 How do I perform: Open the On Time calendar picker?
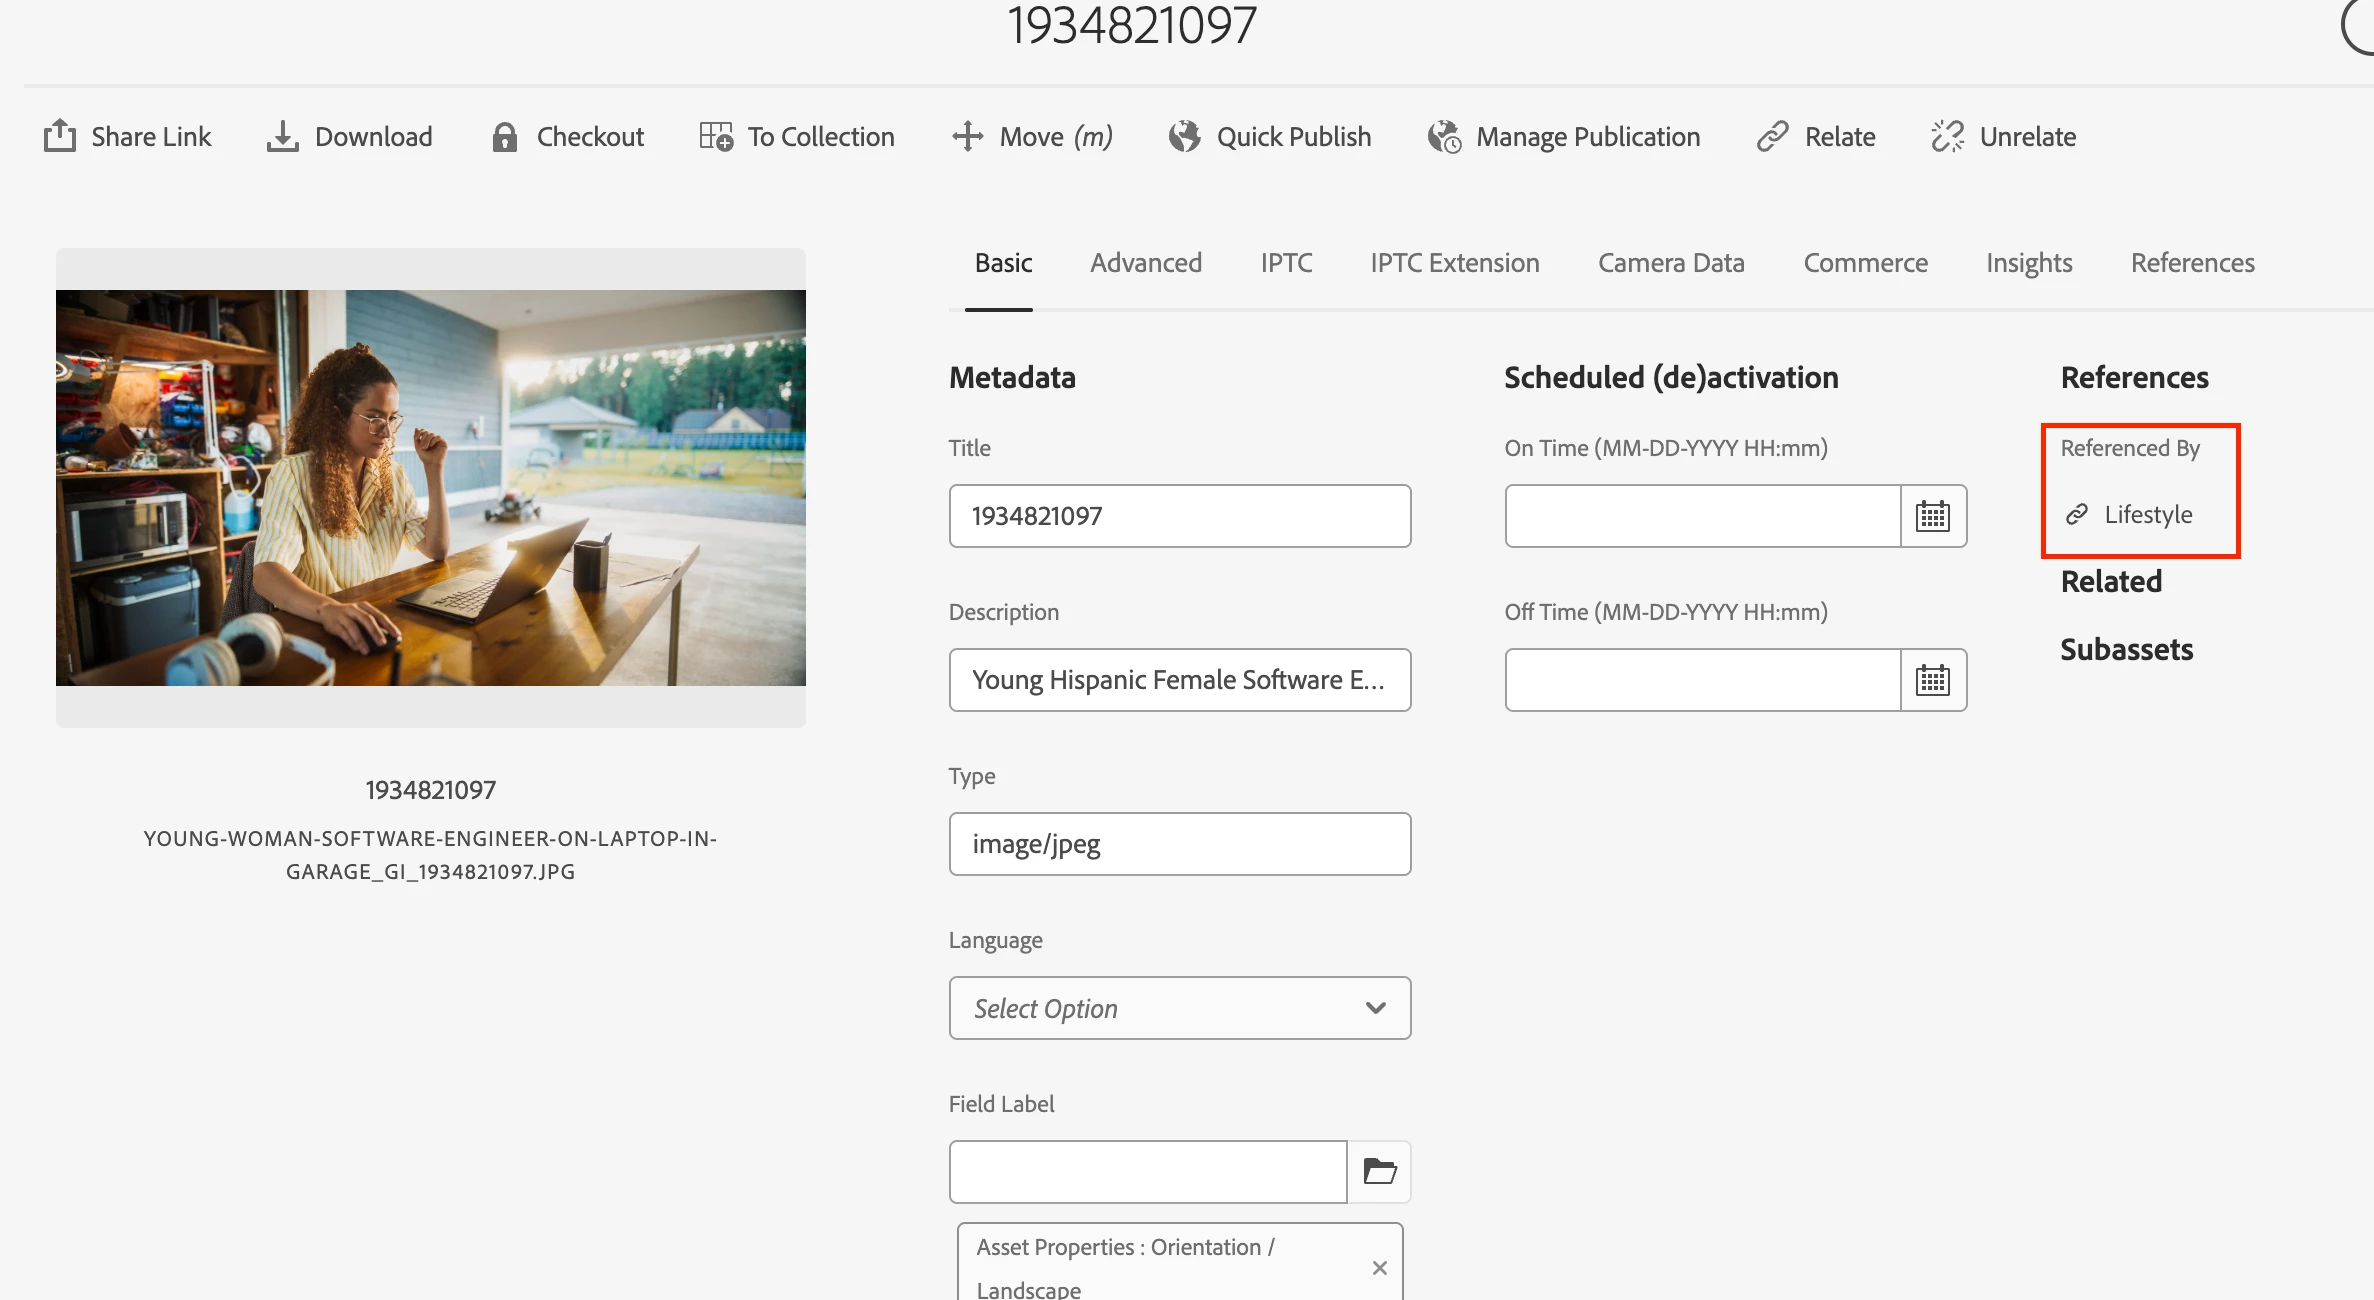(1932, 516)
